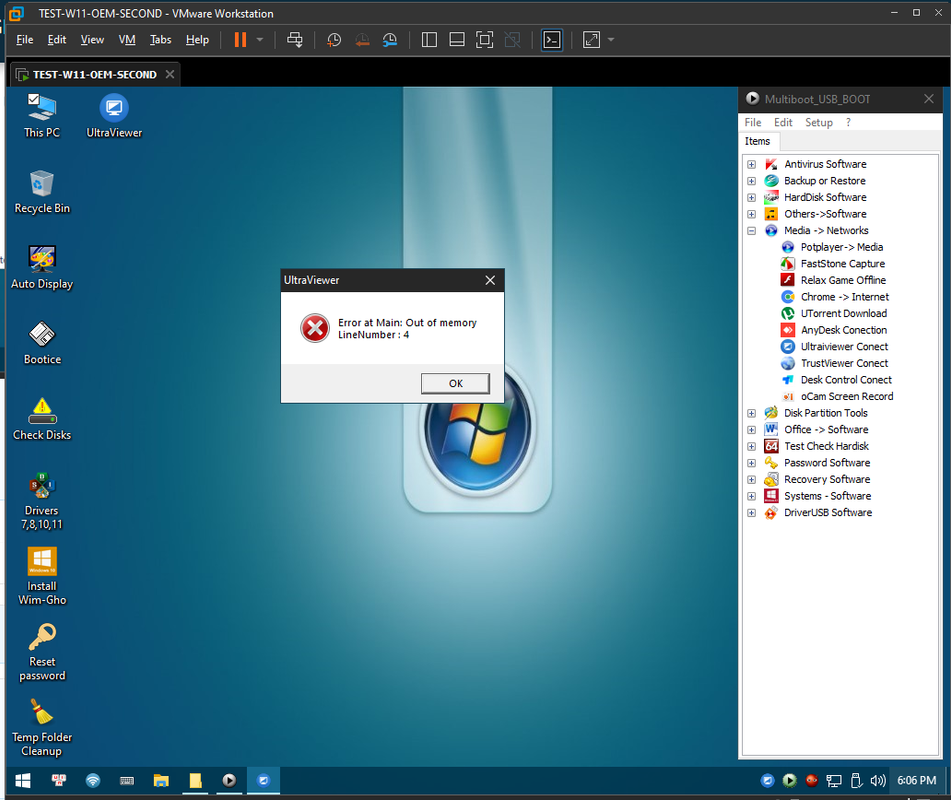Image resolution: width=951 pixels, height=800 pixels.
Task: Open Drivers 7,8,10,11 desktop icon
Action: tap(42, 502)
